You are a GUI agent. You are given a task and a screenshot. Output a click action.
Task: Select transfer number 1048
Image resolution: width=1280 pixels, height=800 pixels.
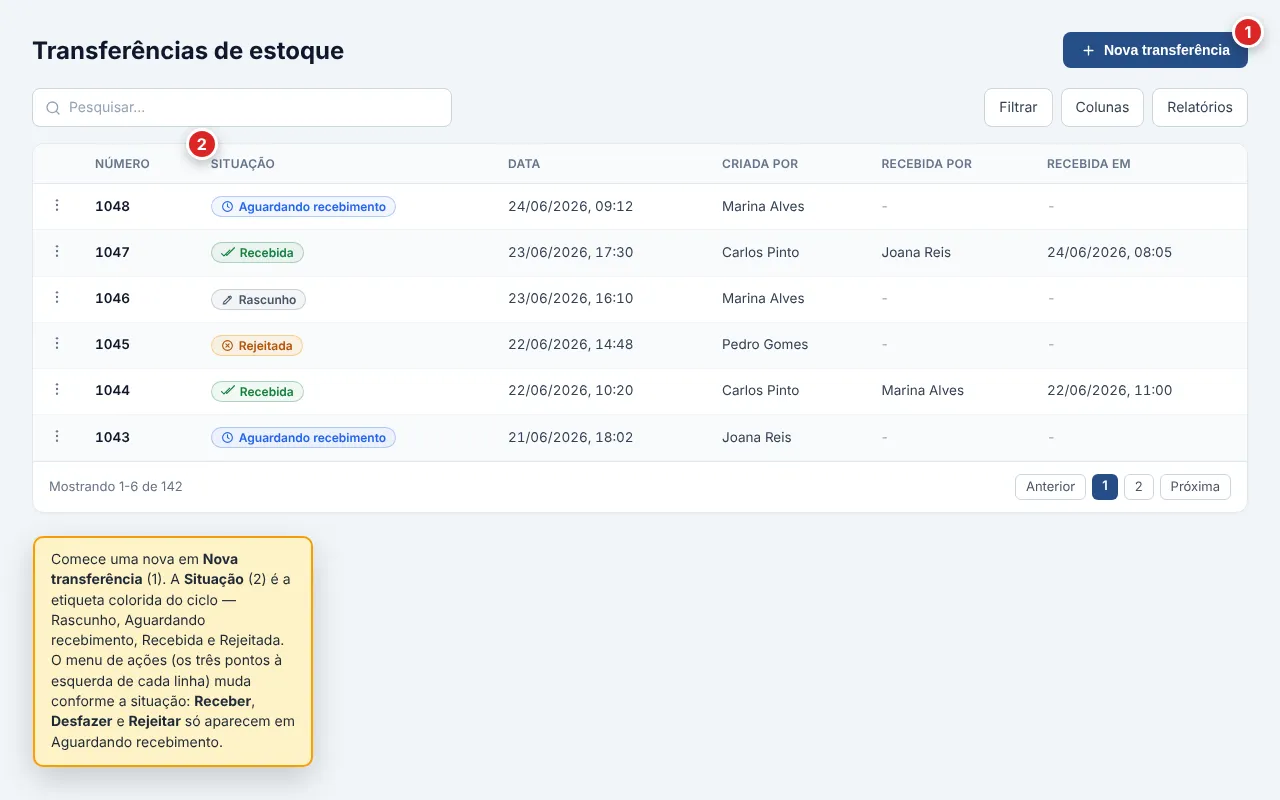coord(112,206)
